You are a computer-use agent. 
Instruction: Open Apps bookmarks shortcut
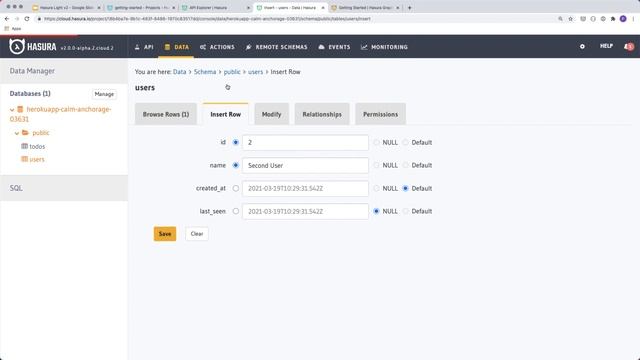13,29
